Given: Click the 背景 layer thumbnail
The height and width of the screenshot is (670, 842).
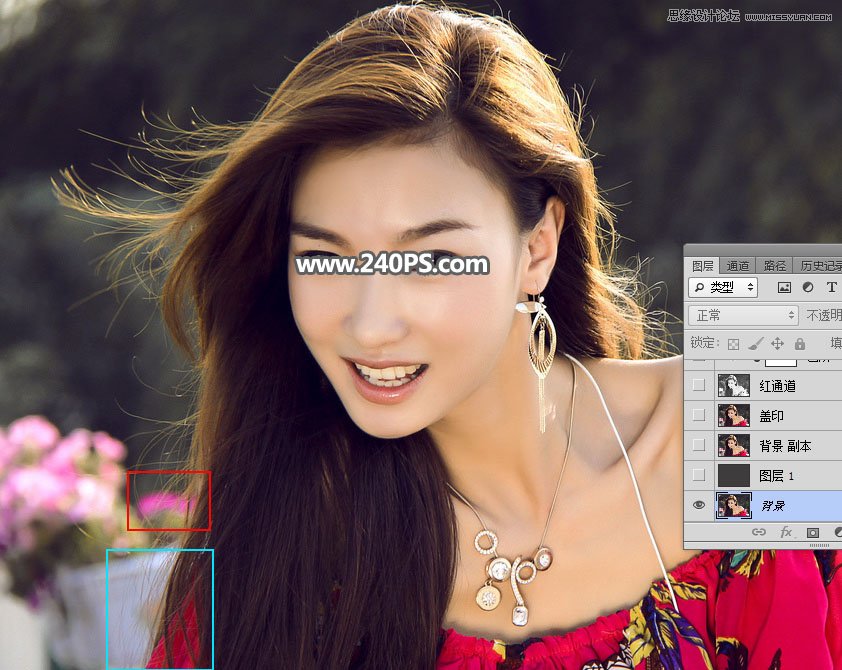Looking at the screenshot, I should point(734,506).
